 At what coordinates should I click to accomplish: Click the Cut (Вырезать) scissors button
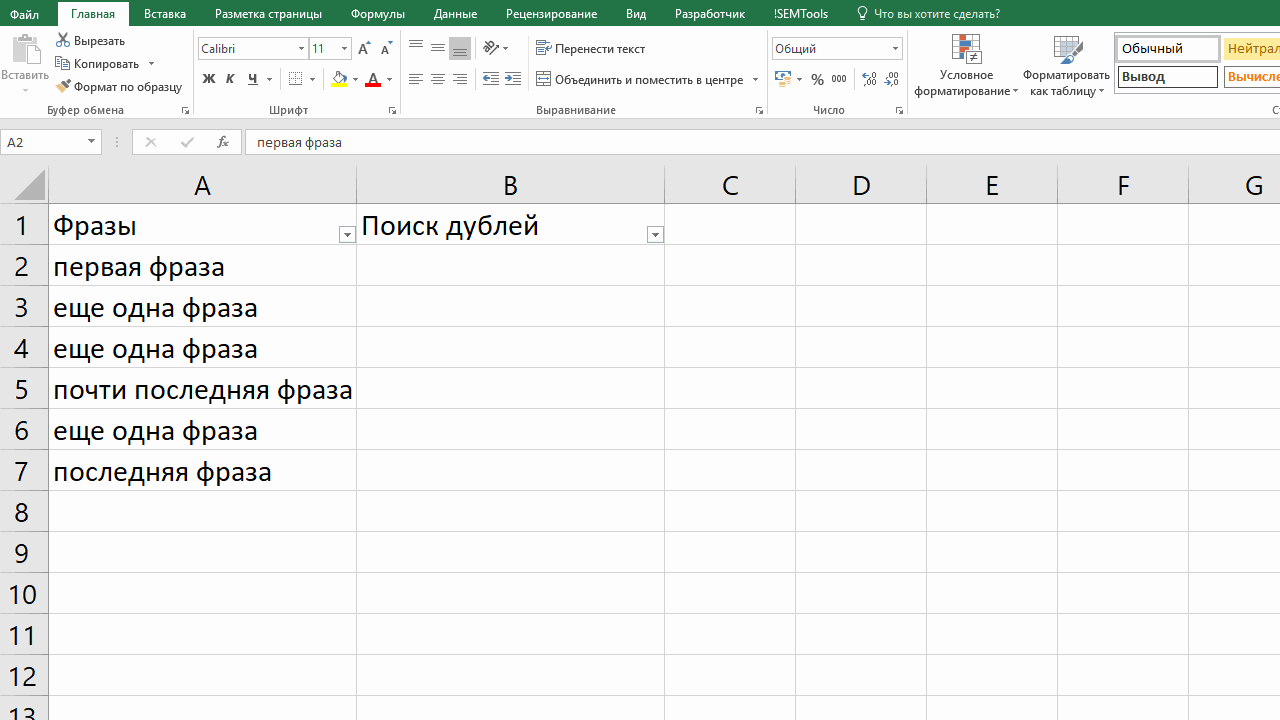point(90,40)
